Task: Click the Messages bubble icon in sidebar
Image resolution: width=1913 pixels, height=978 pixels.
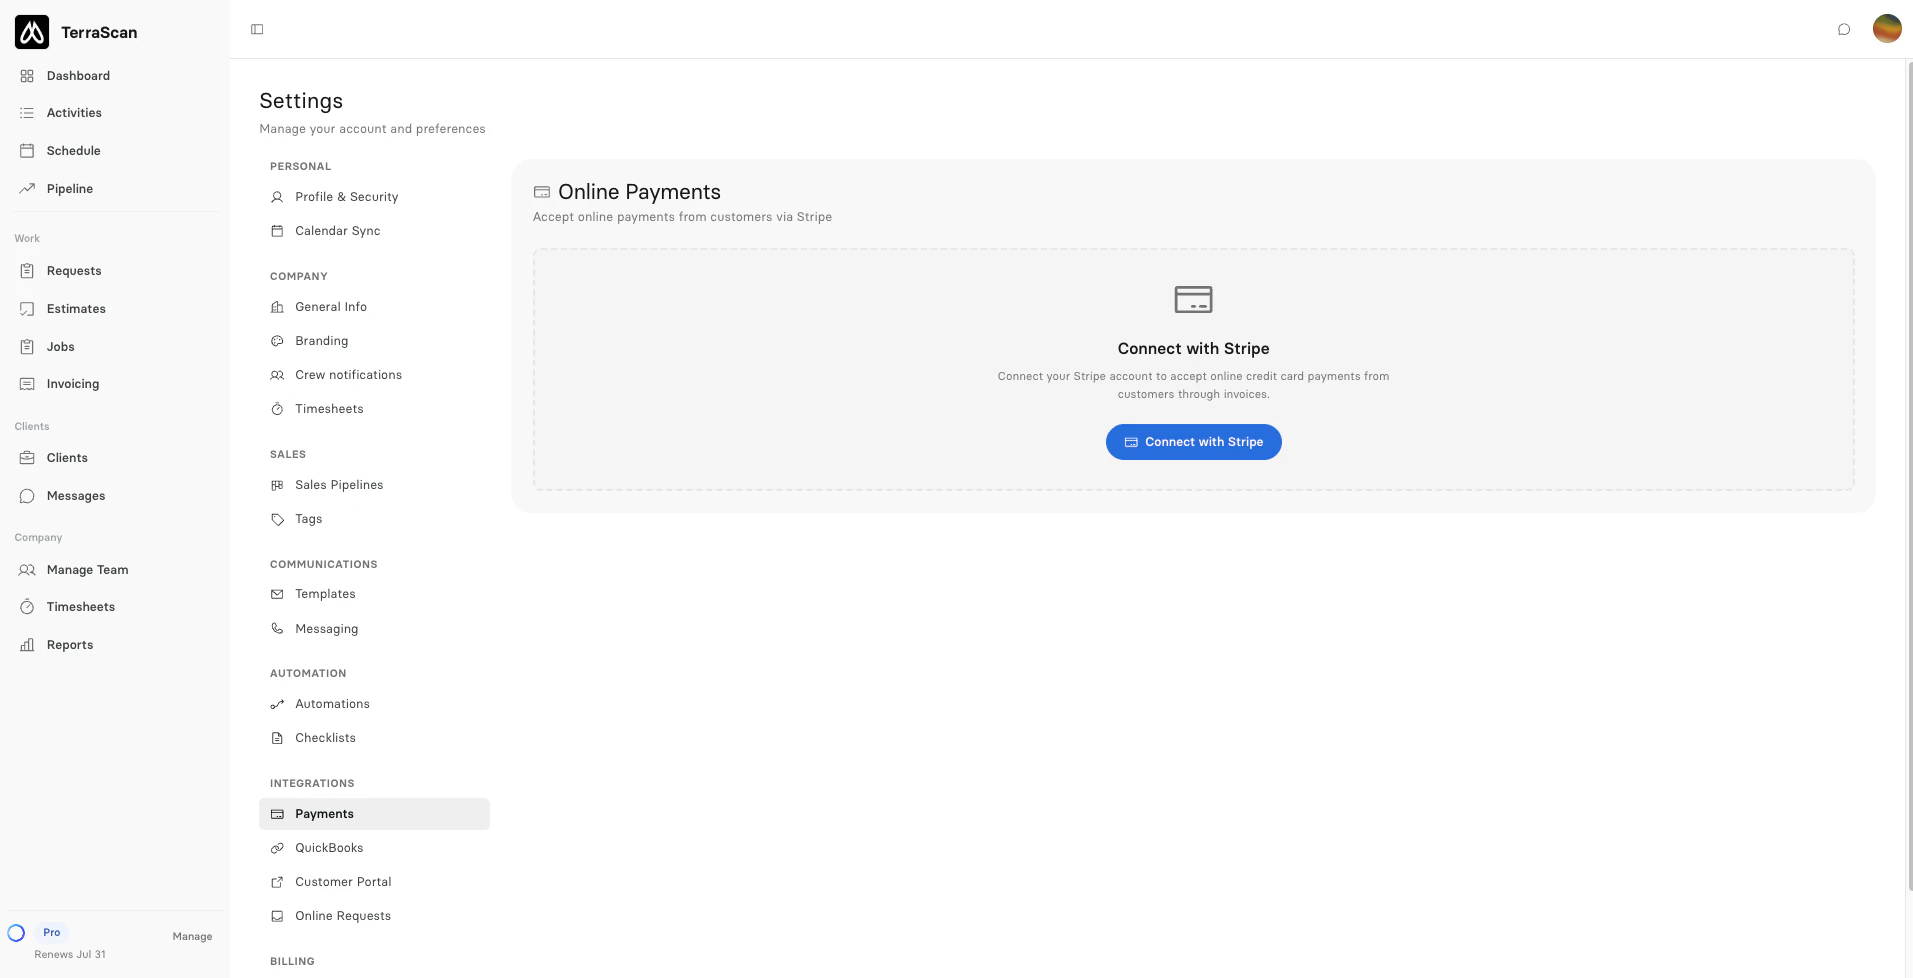Action: click(27, 496)
